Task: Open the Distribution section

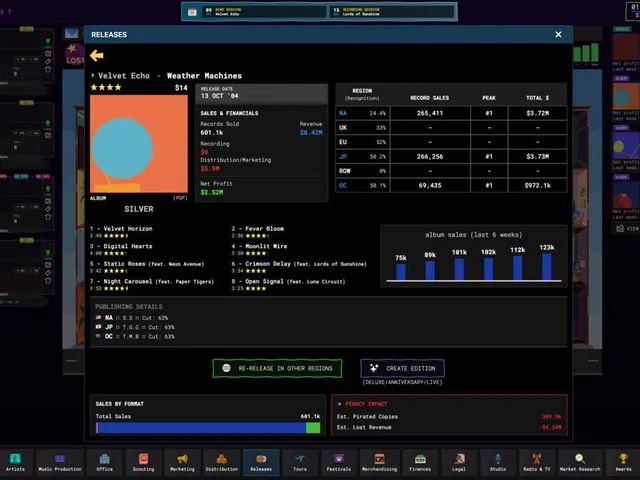Action: (x=222, y=462)
